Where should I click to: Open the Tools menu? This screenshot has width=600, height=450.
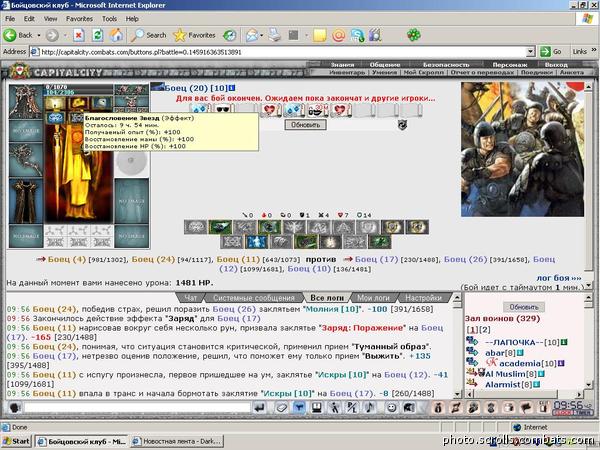[109, 19]
